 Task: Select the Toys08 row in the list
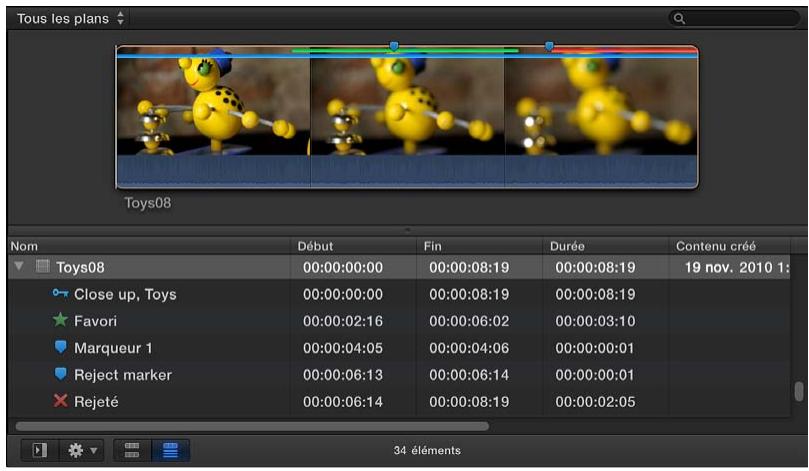click(399, 267)
